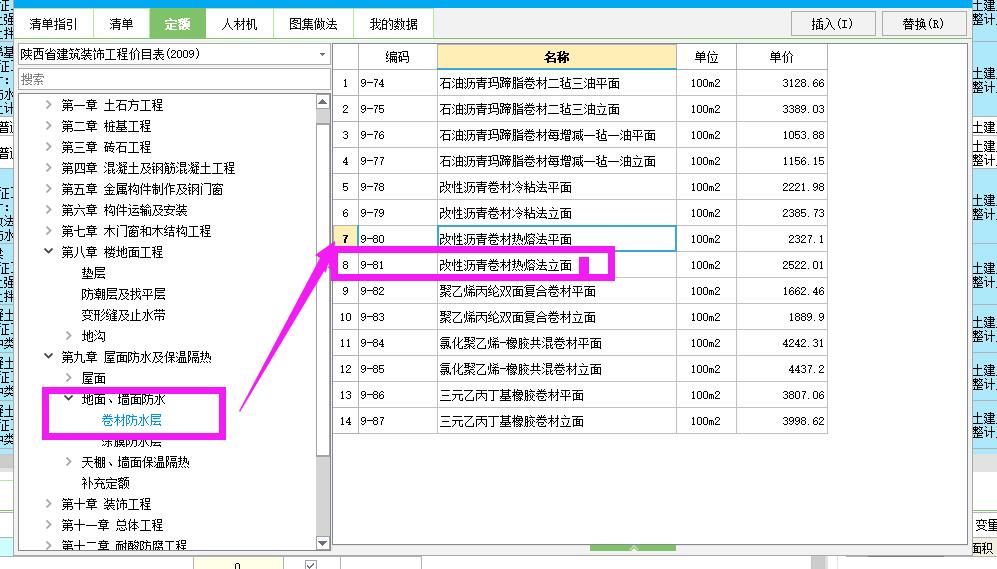This screenshot has height=569, width=997.
Task: Select 防潮层及找平层 tree item
Action: coord(123,294)
